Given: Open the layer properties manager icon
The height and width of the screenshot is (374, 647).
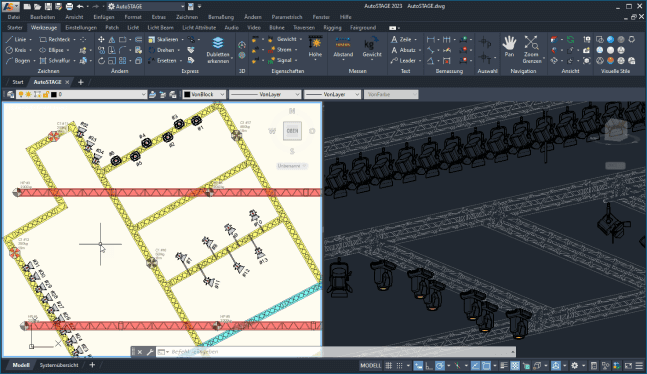Looking at the screenshot, I should (x=10, y=95).
